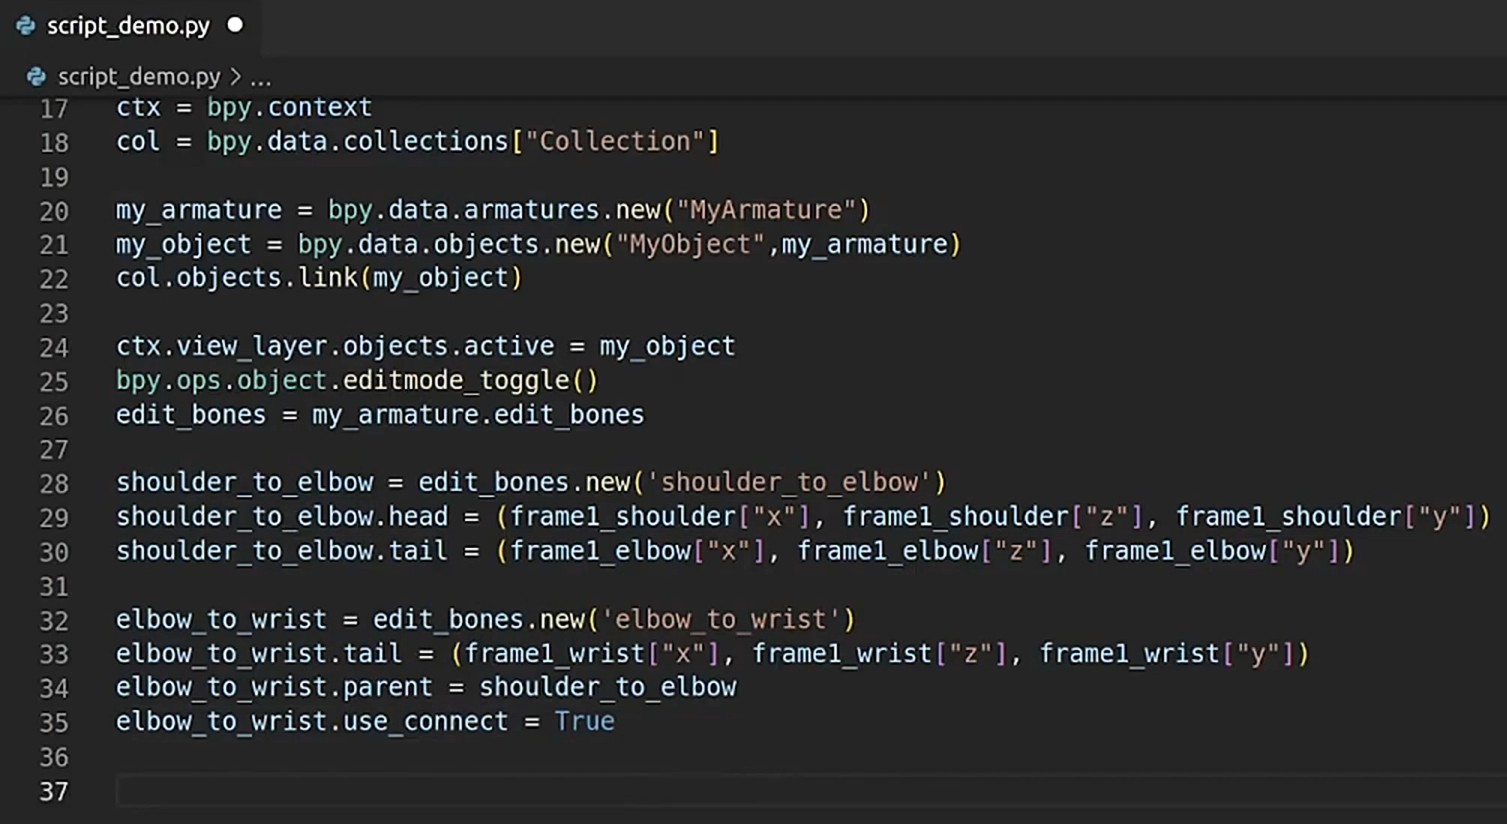The image size is (1507, 824).
Task: Open the breadcrumb ellipsis symbol list
Action: tap(261, 78)
